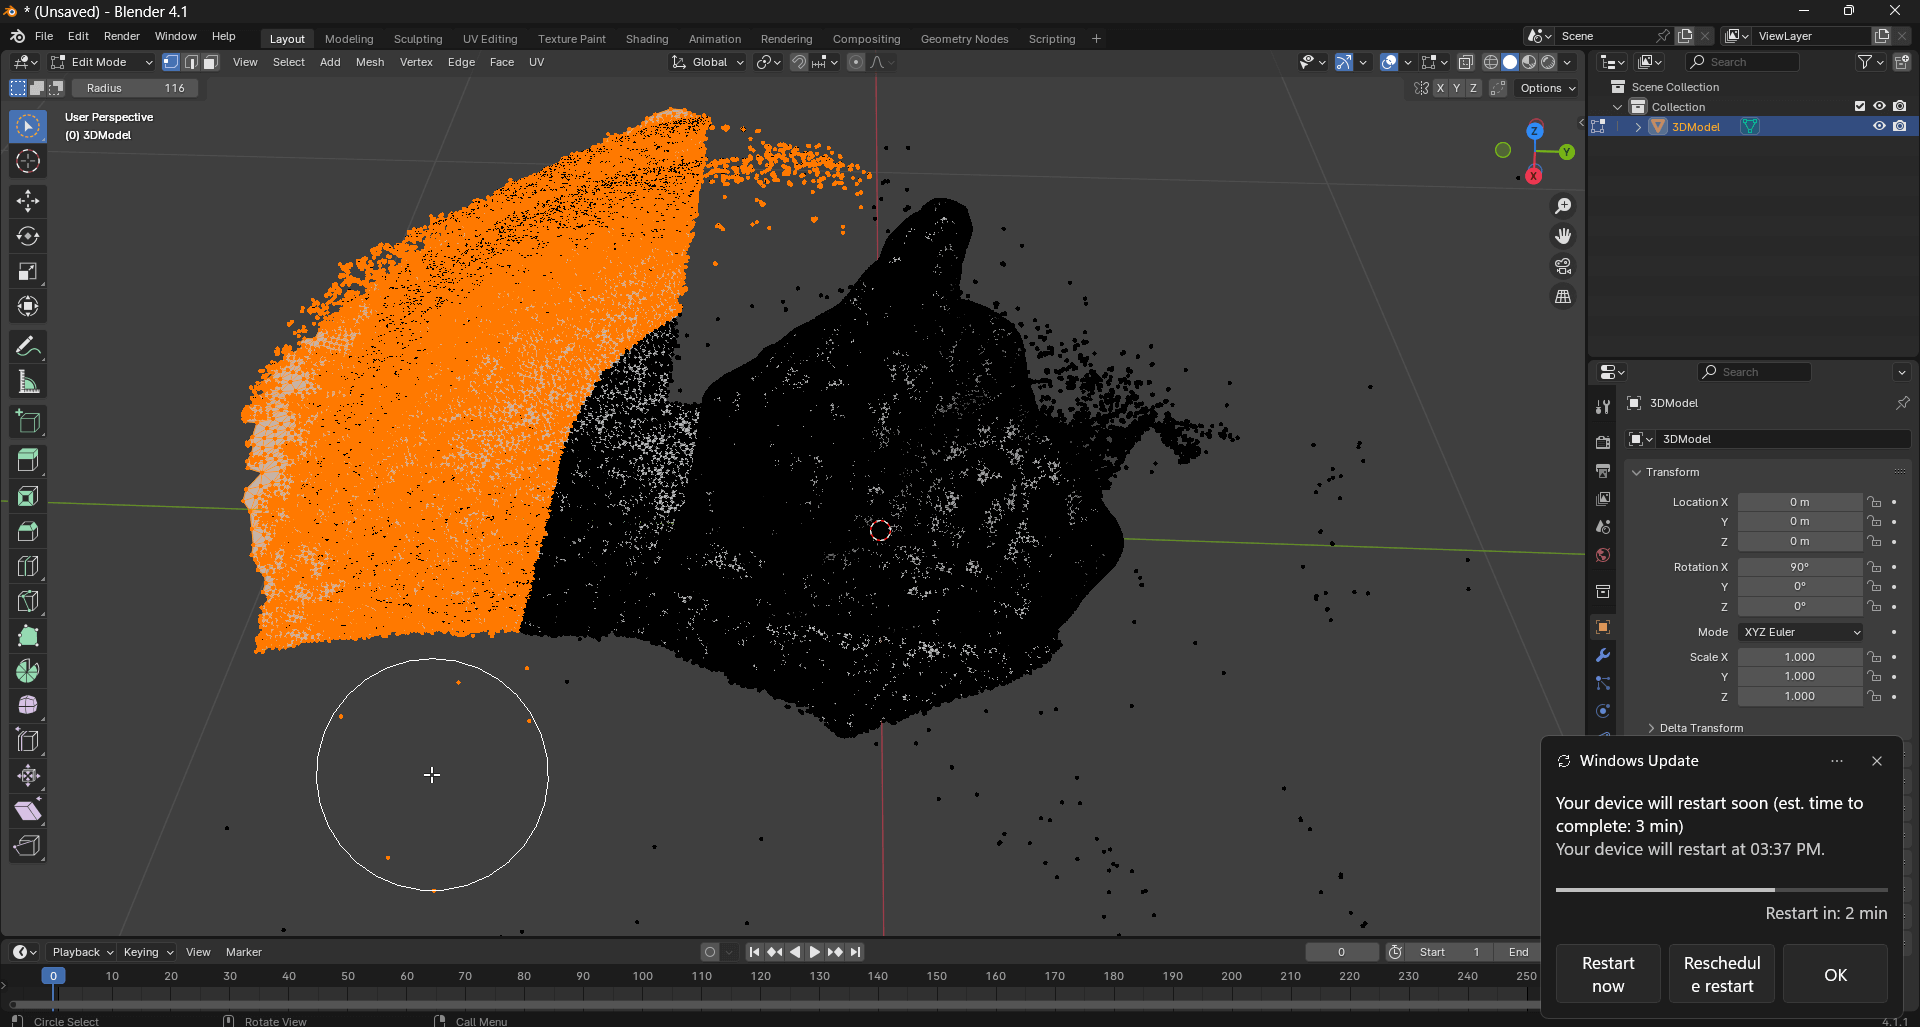Select the Poly Build tool
This screenshot has width=1920, height=1027.
28,636
